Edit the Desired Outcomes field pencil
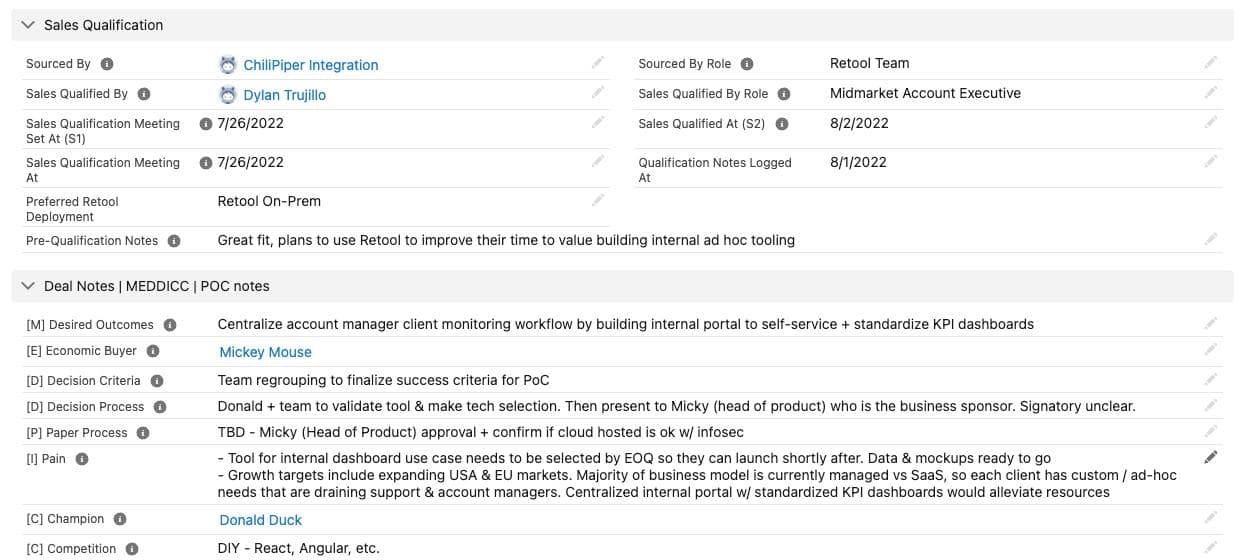Screen dimensions: 1242x560 1210,323
